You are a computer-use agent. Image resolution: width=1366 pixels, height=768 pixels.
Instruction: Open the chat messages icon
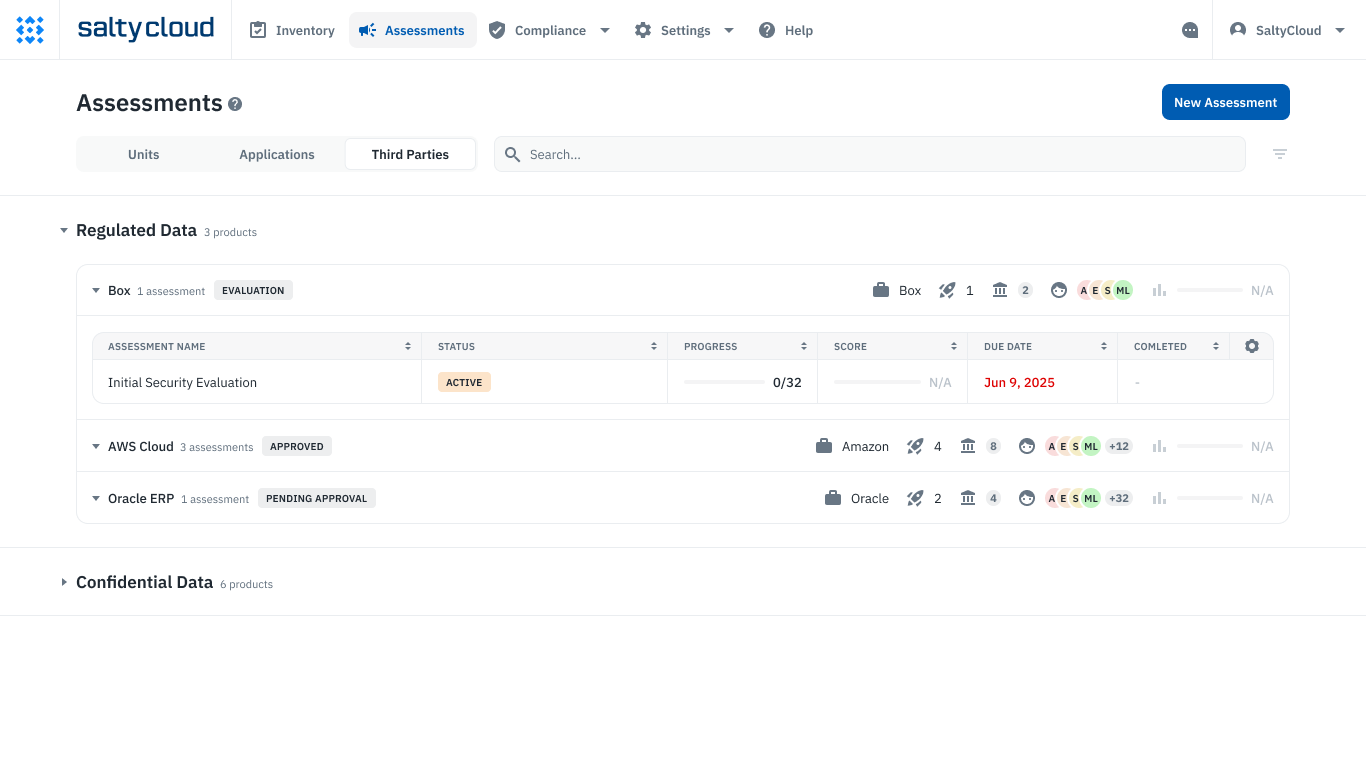point(1190,30)
